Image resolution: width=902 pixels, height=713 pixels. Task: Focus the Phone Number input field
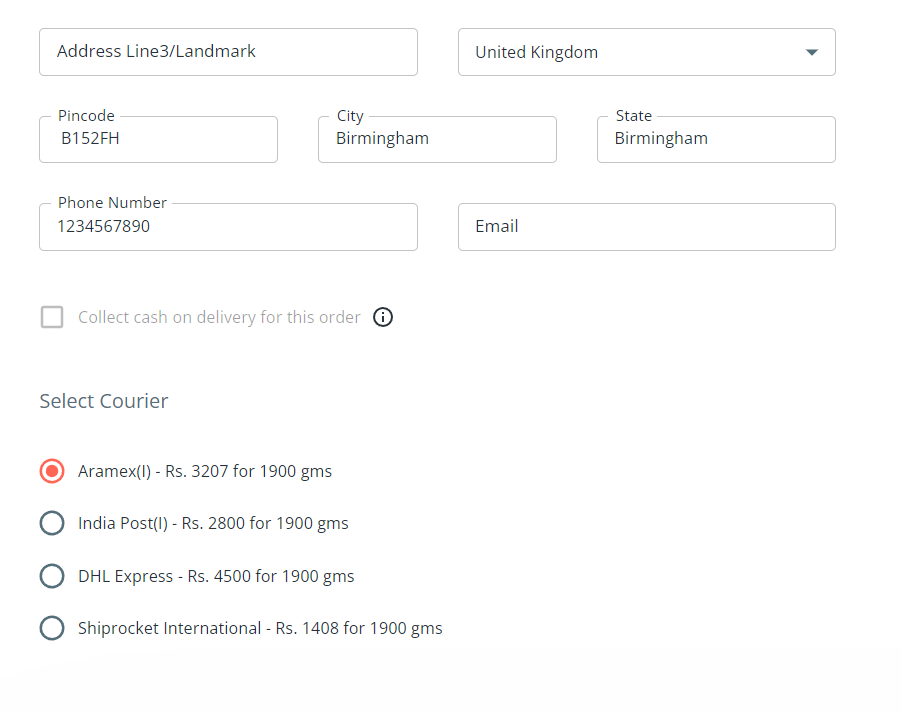(228, 227)
